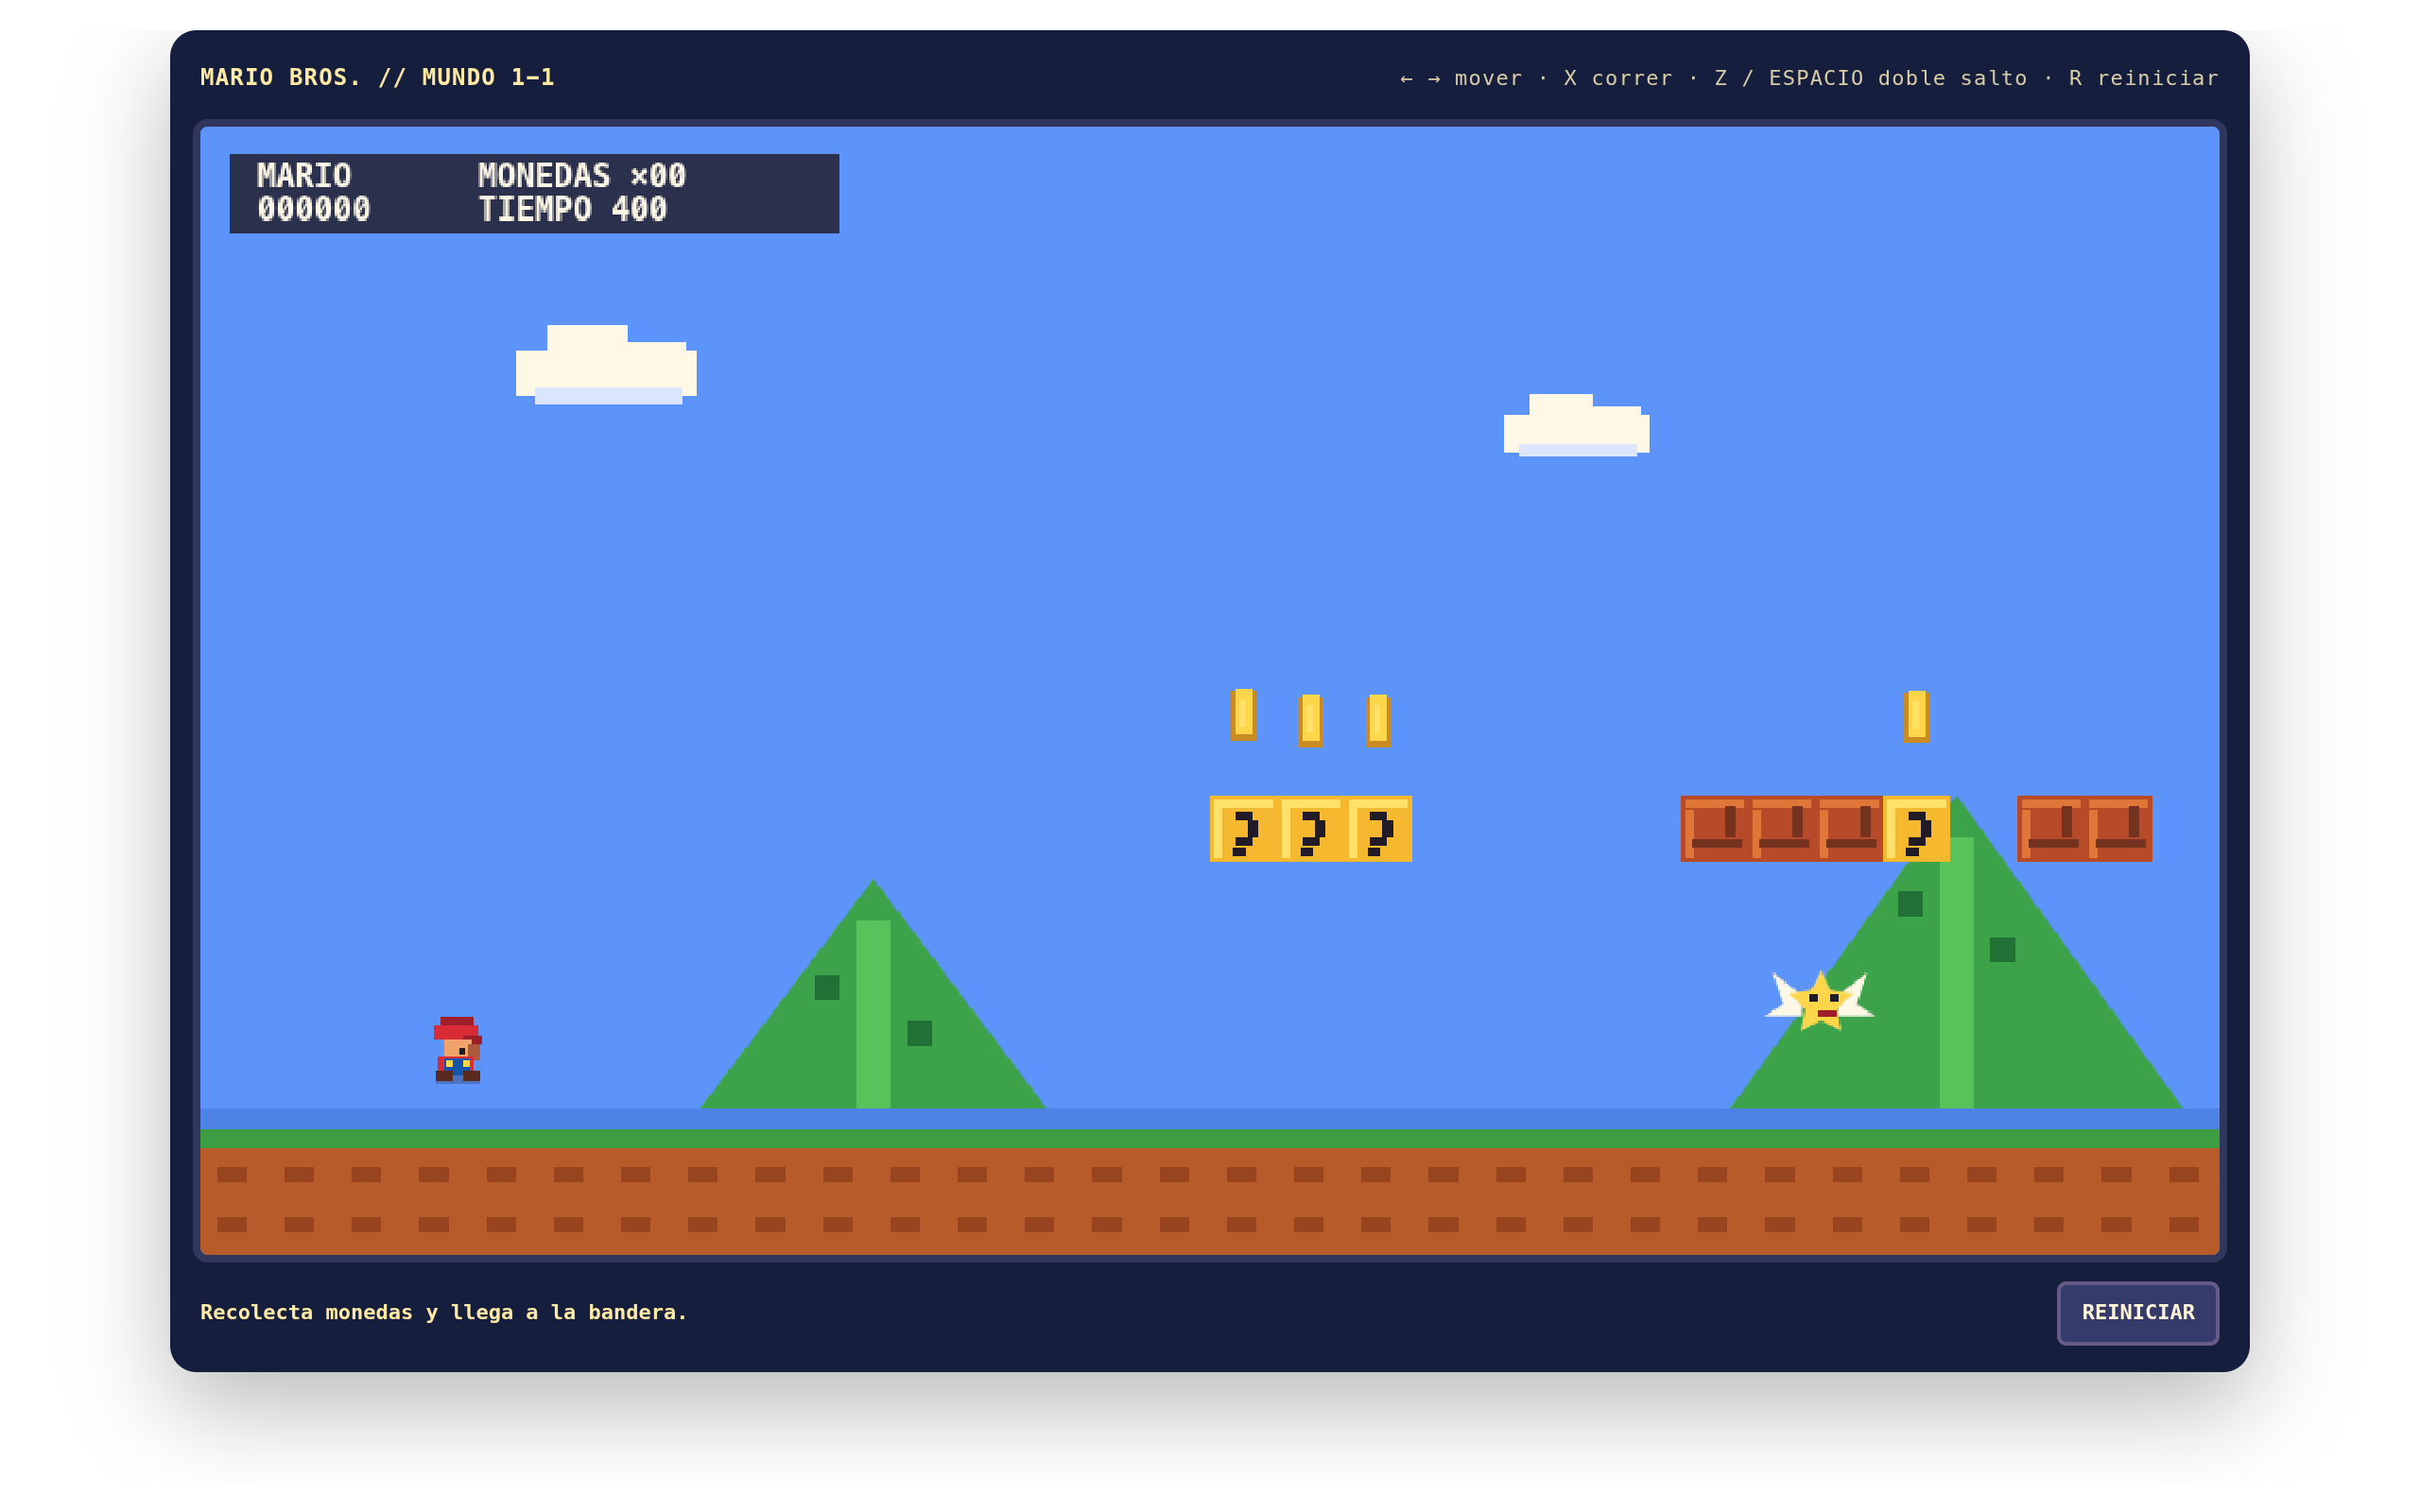Click the coin above the lone question block

click(1916, 716)
